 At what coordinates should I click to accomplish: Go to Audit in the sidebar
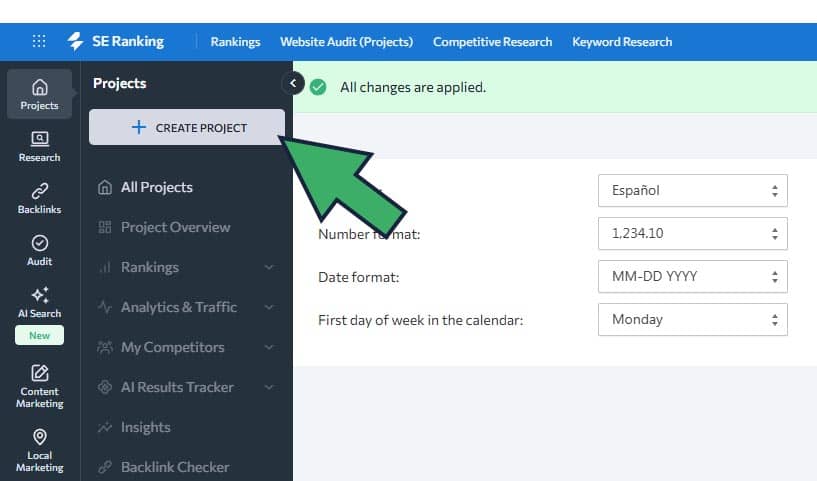[39, 250]
